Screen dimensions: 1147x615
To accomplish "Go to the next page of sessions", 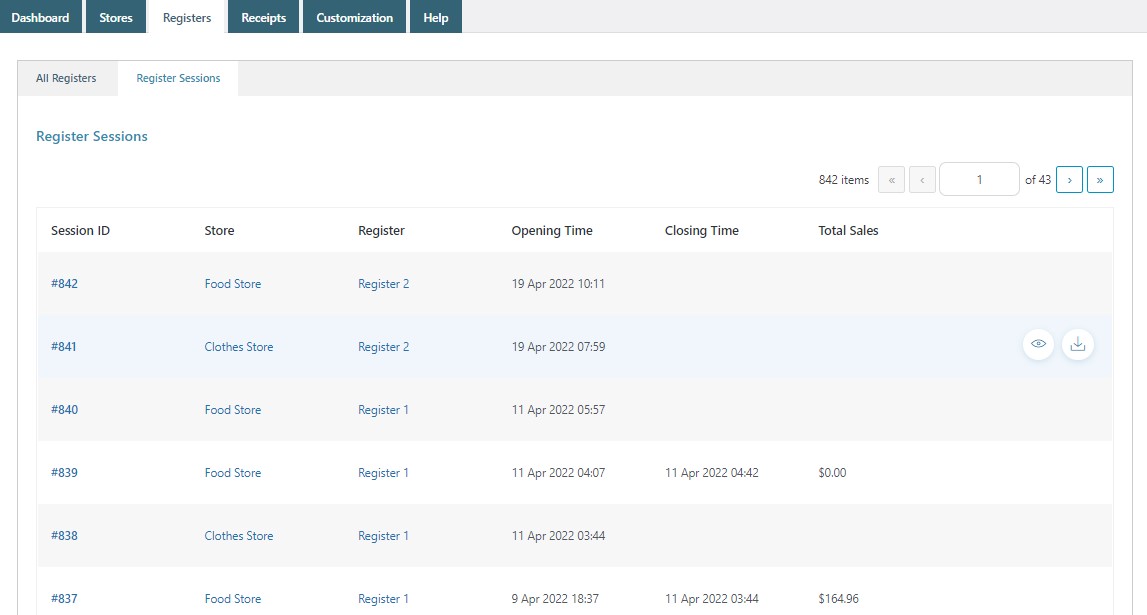I will (1069, 180).
